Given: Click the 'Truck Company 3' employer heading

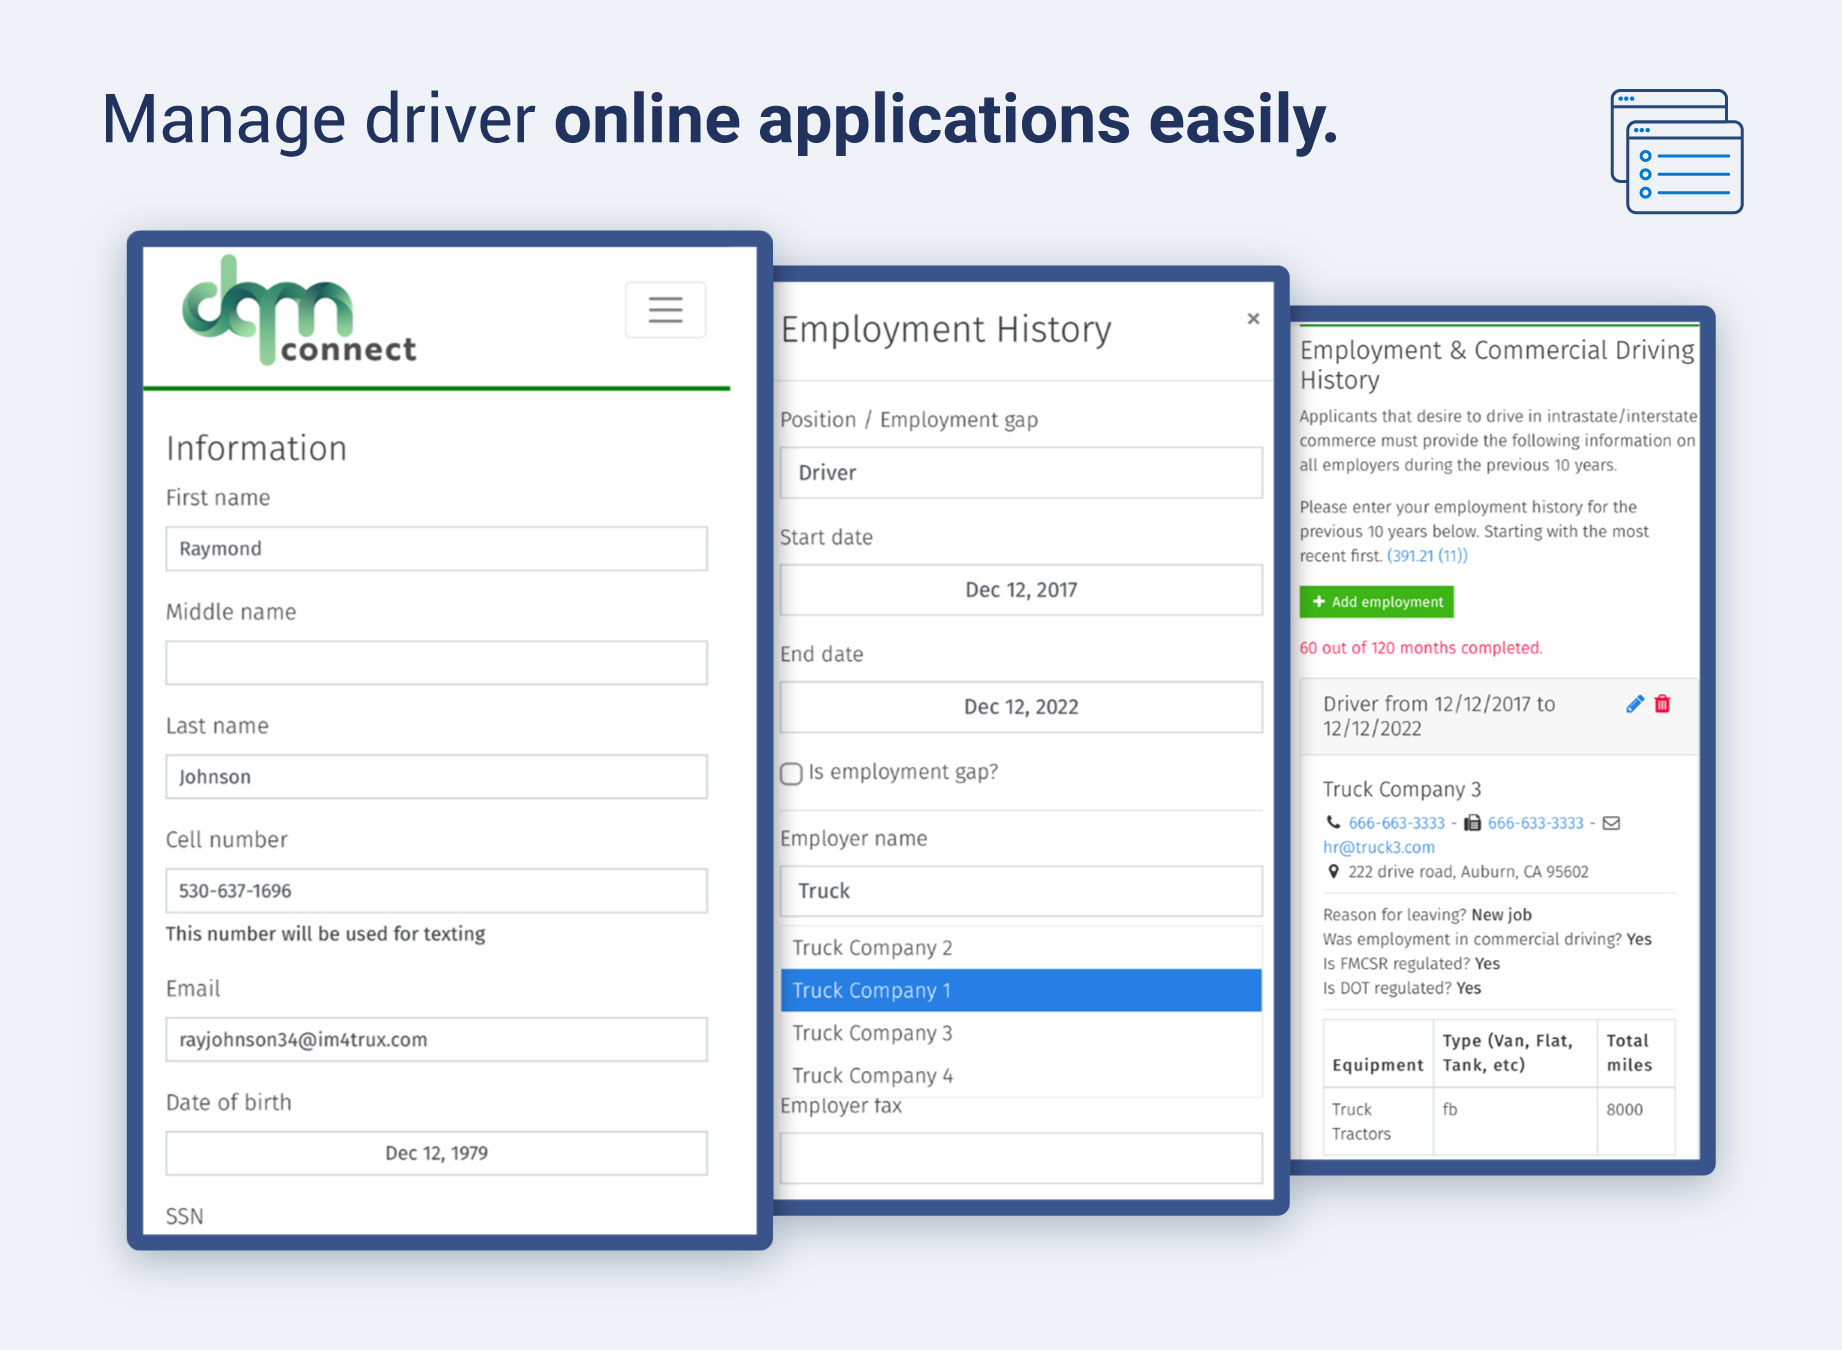Looking at the screenshot, I should point(1402,789).
